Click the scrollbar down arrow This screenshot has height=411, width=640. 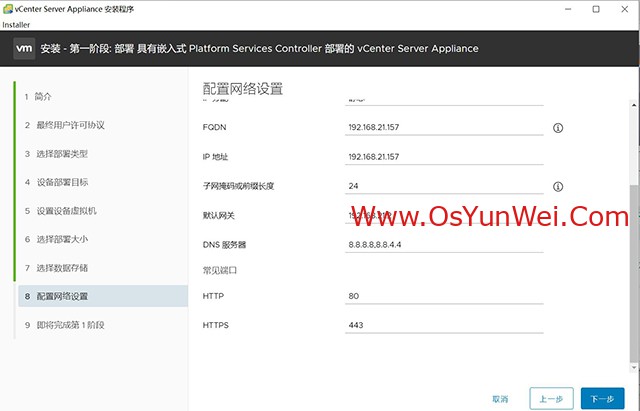(x=634, y=368)
